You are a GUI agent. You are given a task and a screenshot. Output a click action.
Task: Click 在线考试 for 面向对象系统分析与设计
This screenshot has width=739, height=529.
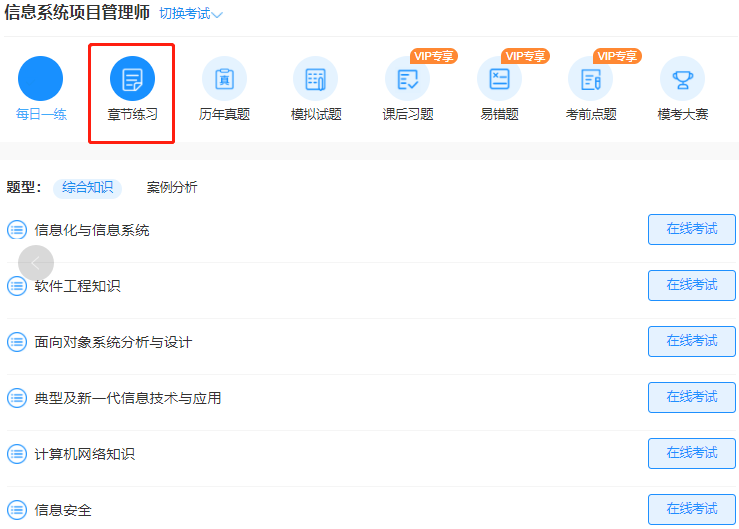pyautogui.click(x=692, y=341)
